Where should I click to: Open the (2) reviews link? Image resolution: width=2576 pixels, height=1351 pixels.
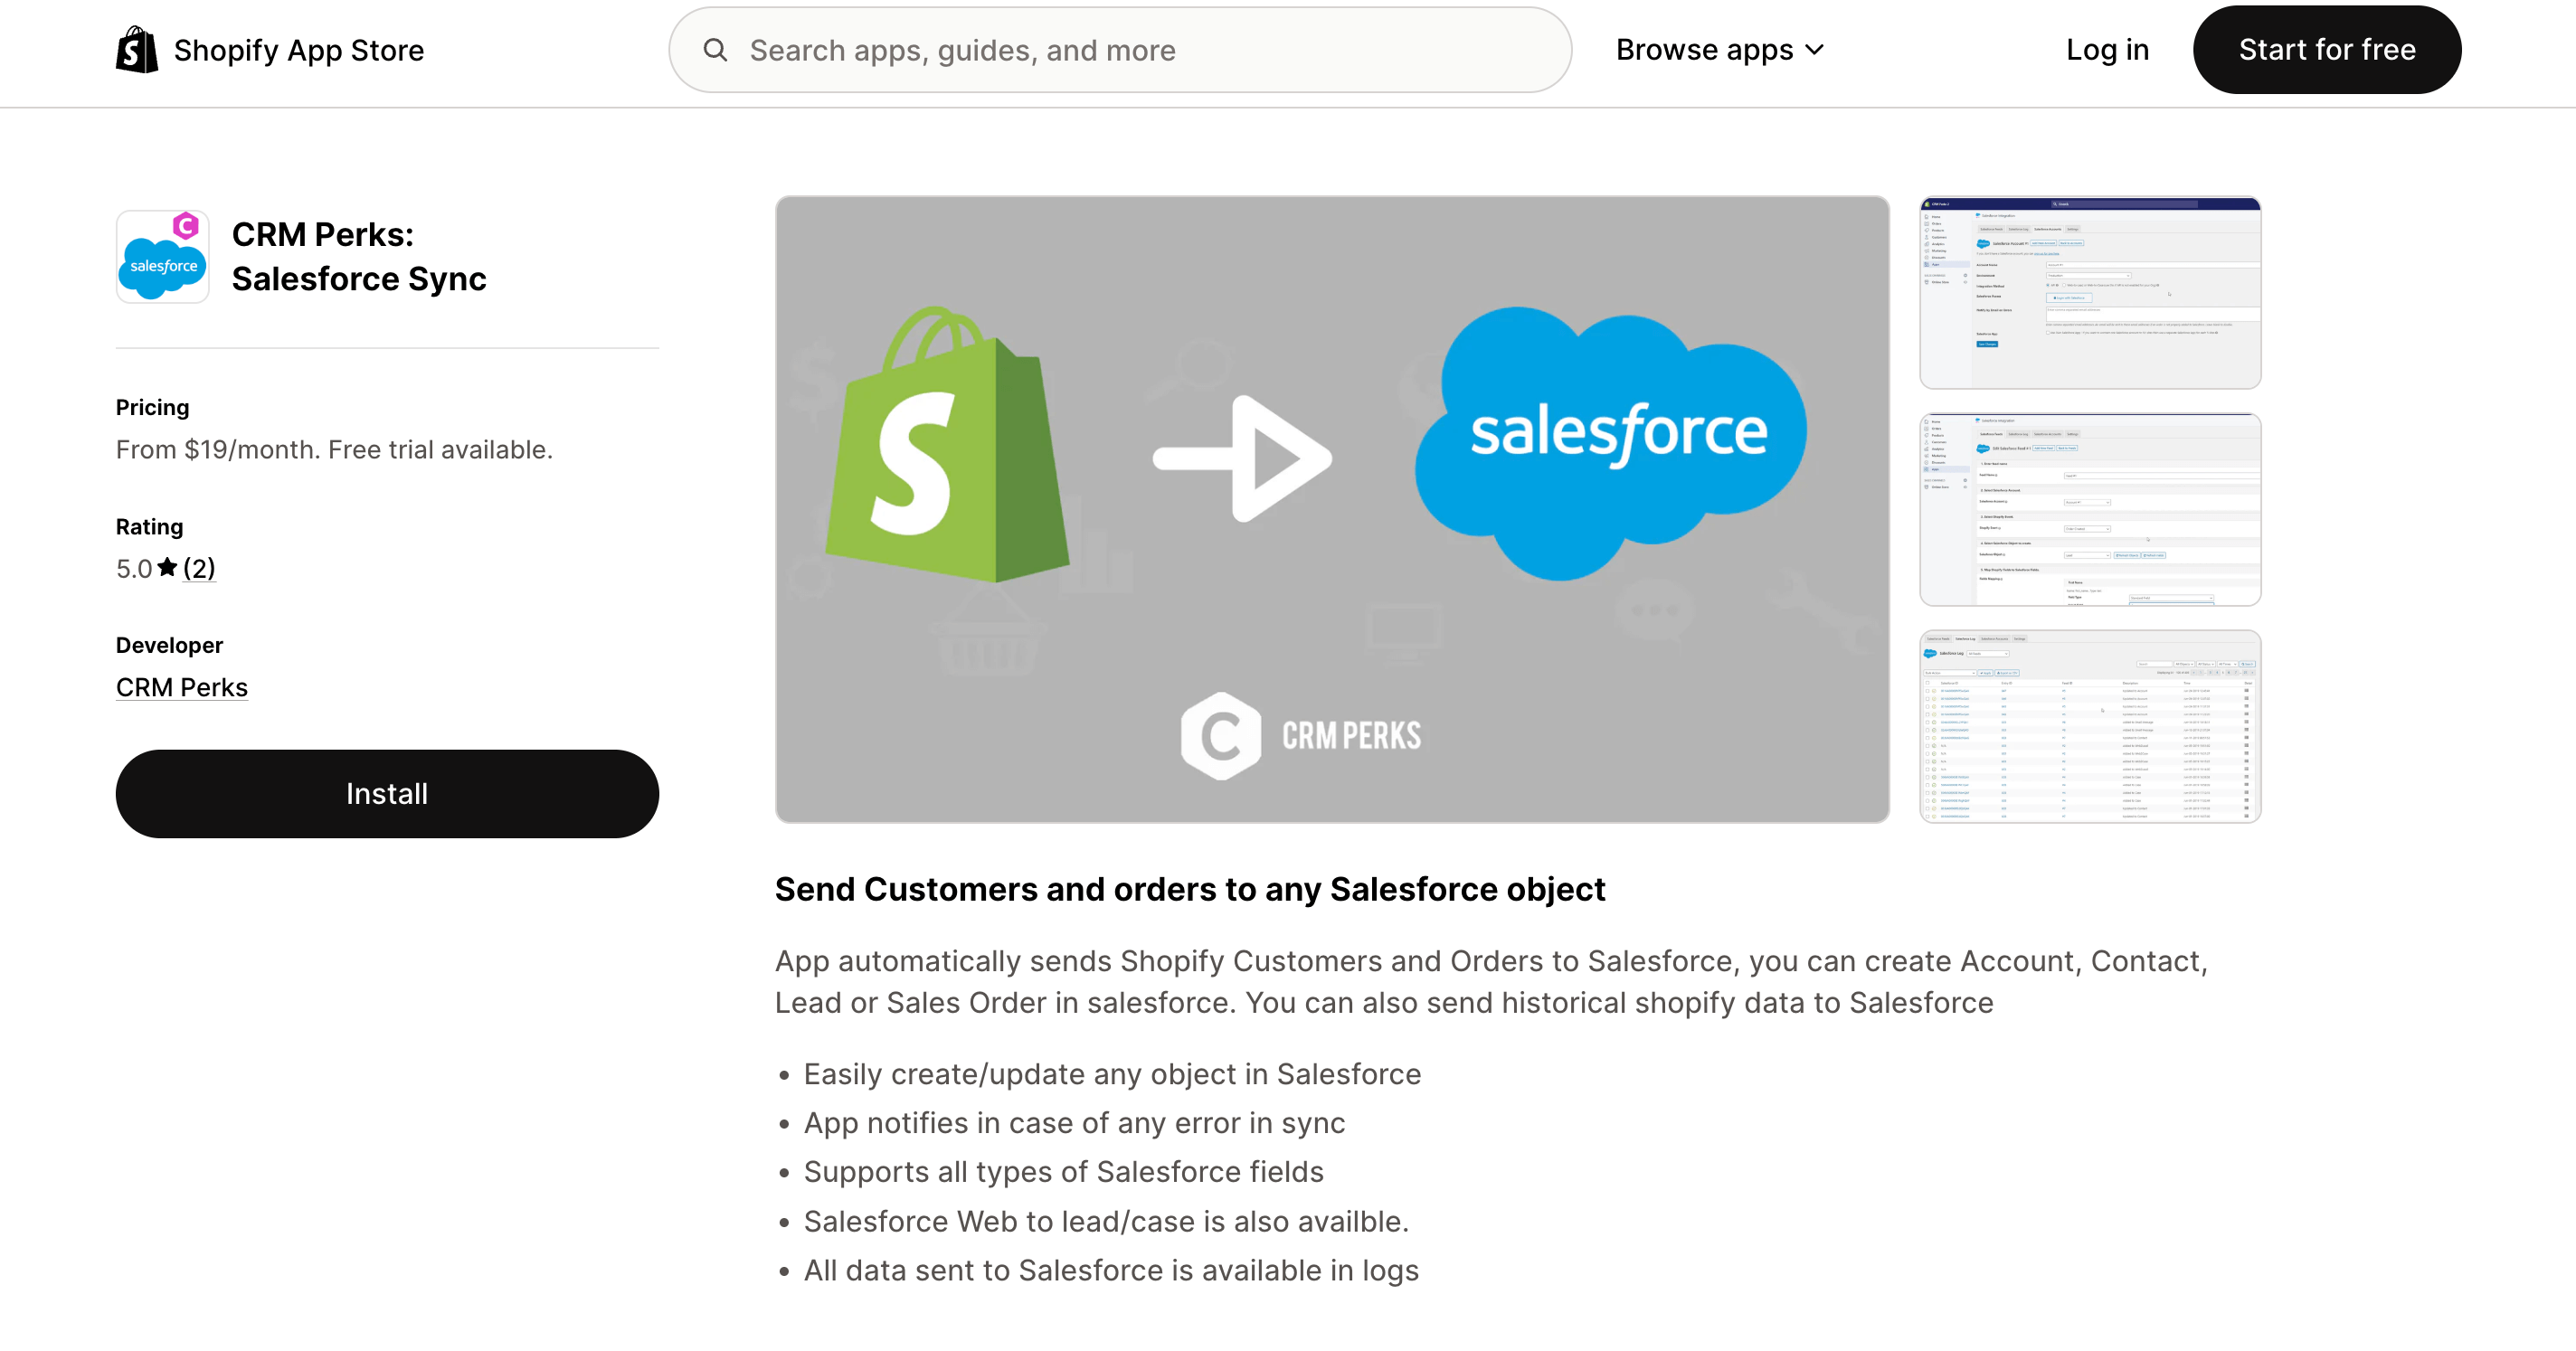(198, 568)
